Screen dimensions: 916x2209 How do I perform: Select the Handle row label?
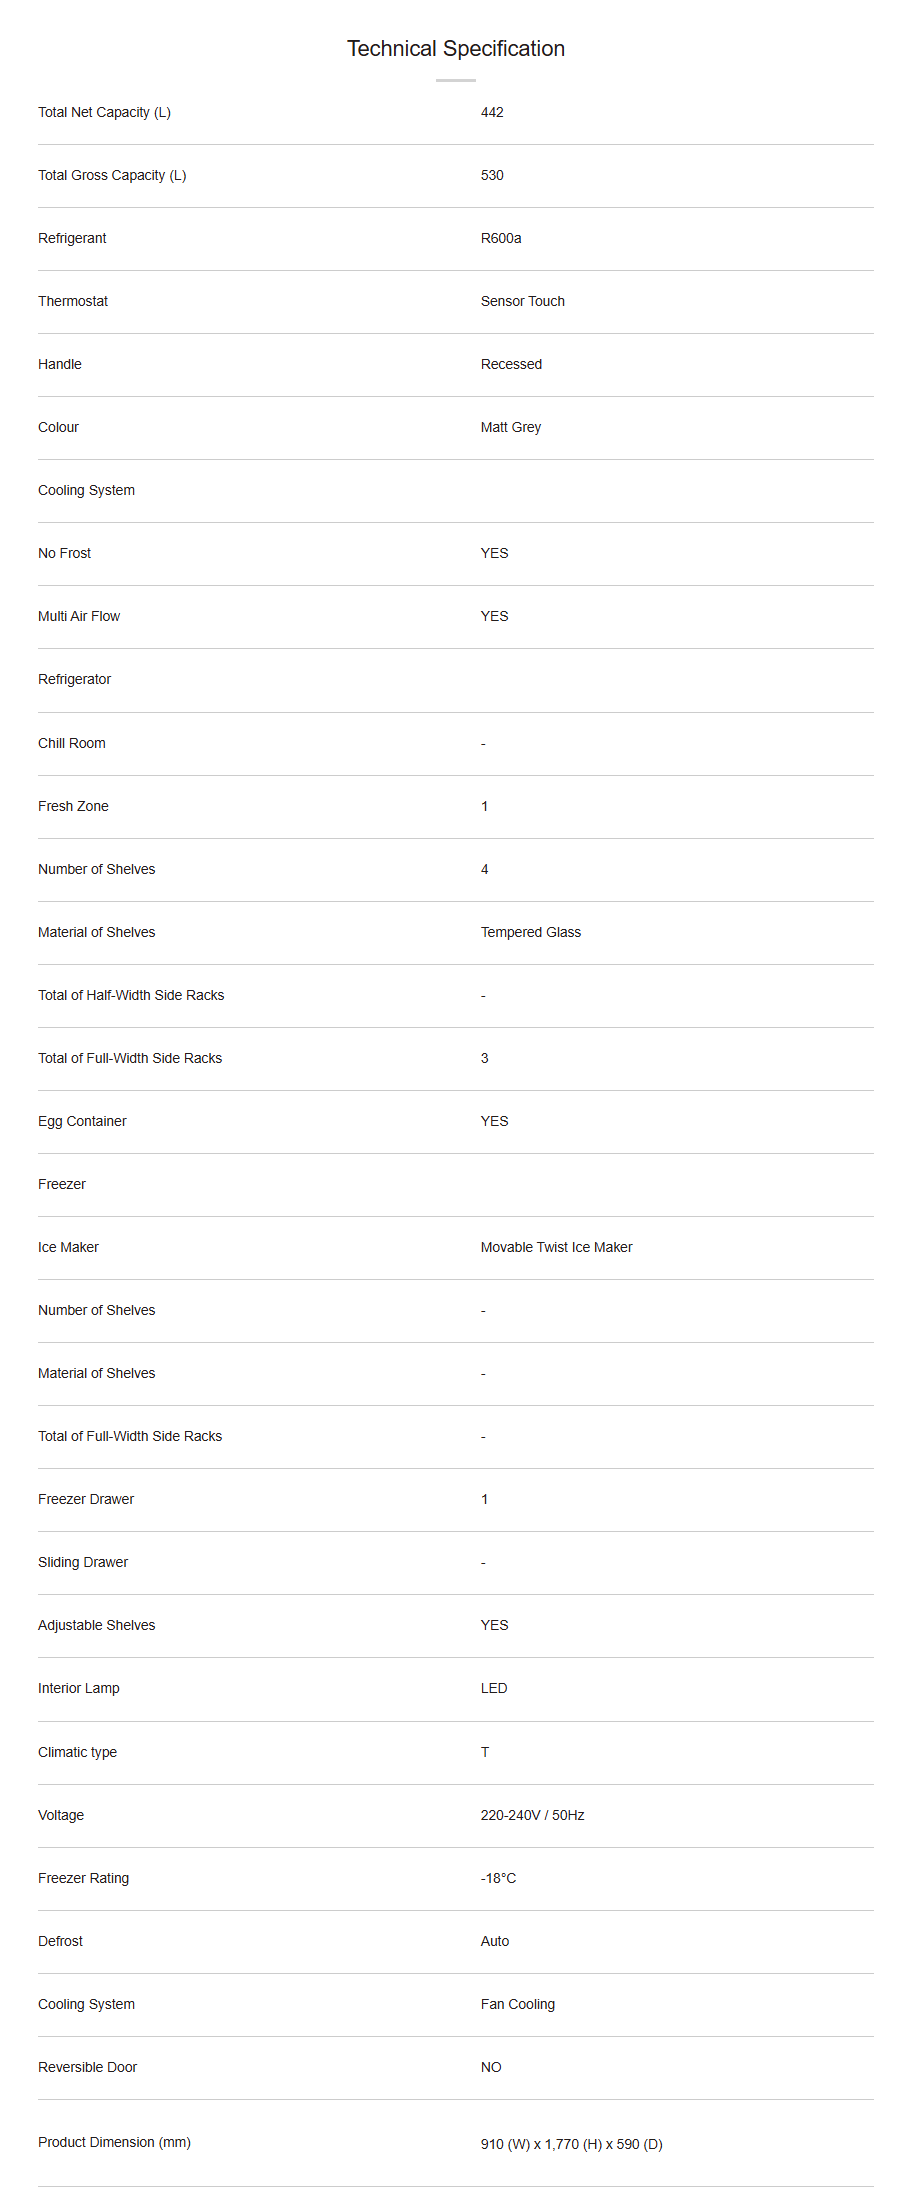click(60, 364)
